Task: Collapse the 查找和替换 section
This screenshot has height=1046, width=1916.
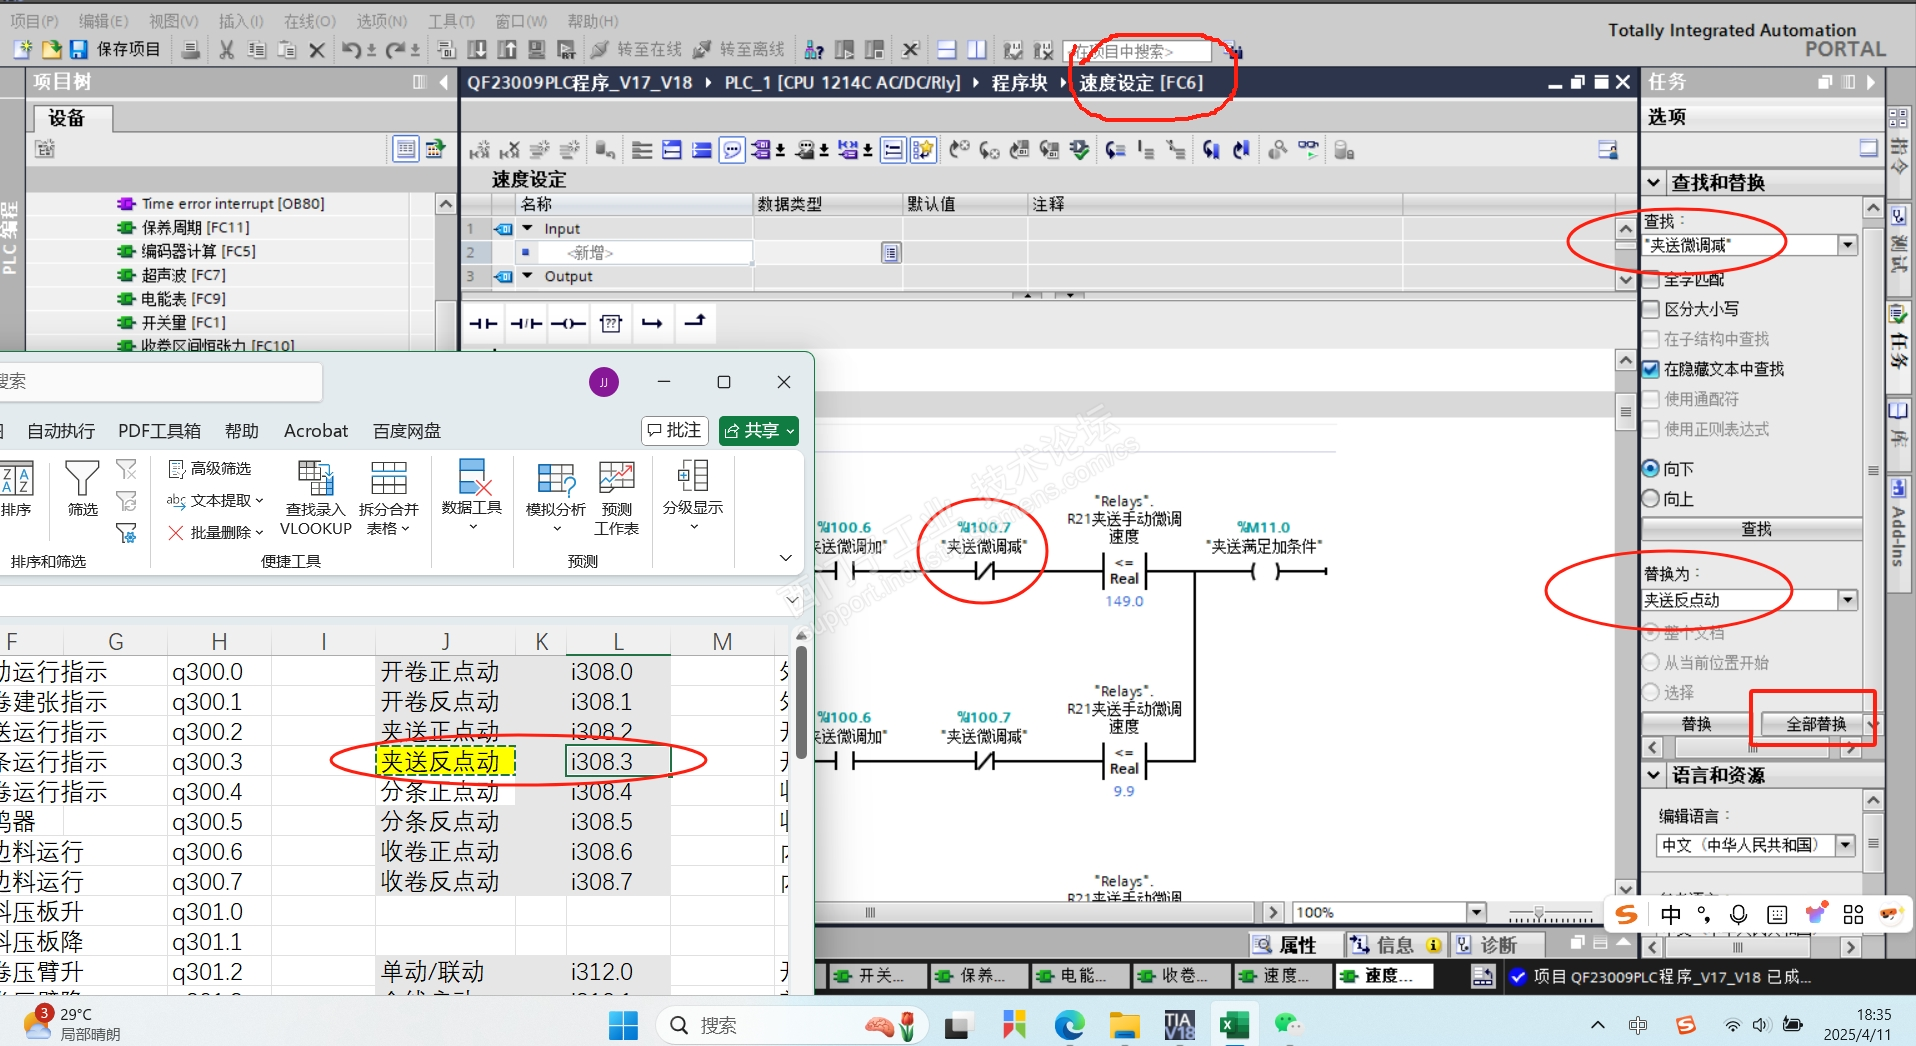Action: [1654, 183]
